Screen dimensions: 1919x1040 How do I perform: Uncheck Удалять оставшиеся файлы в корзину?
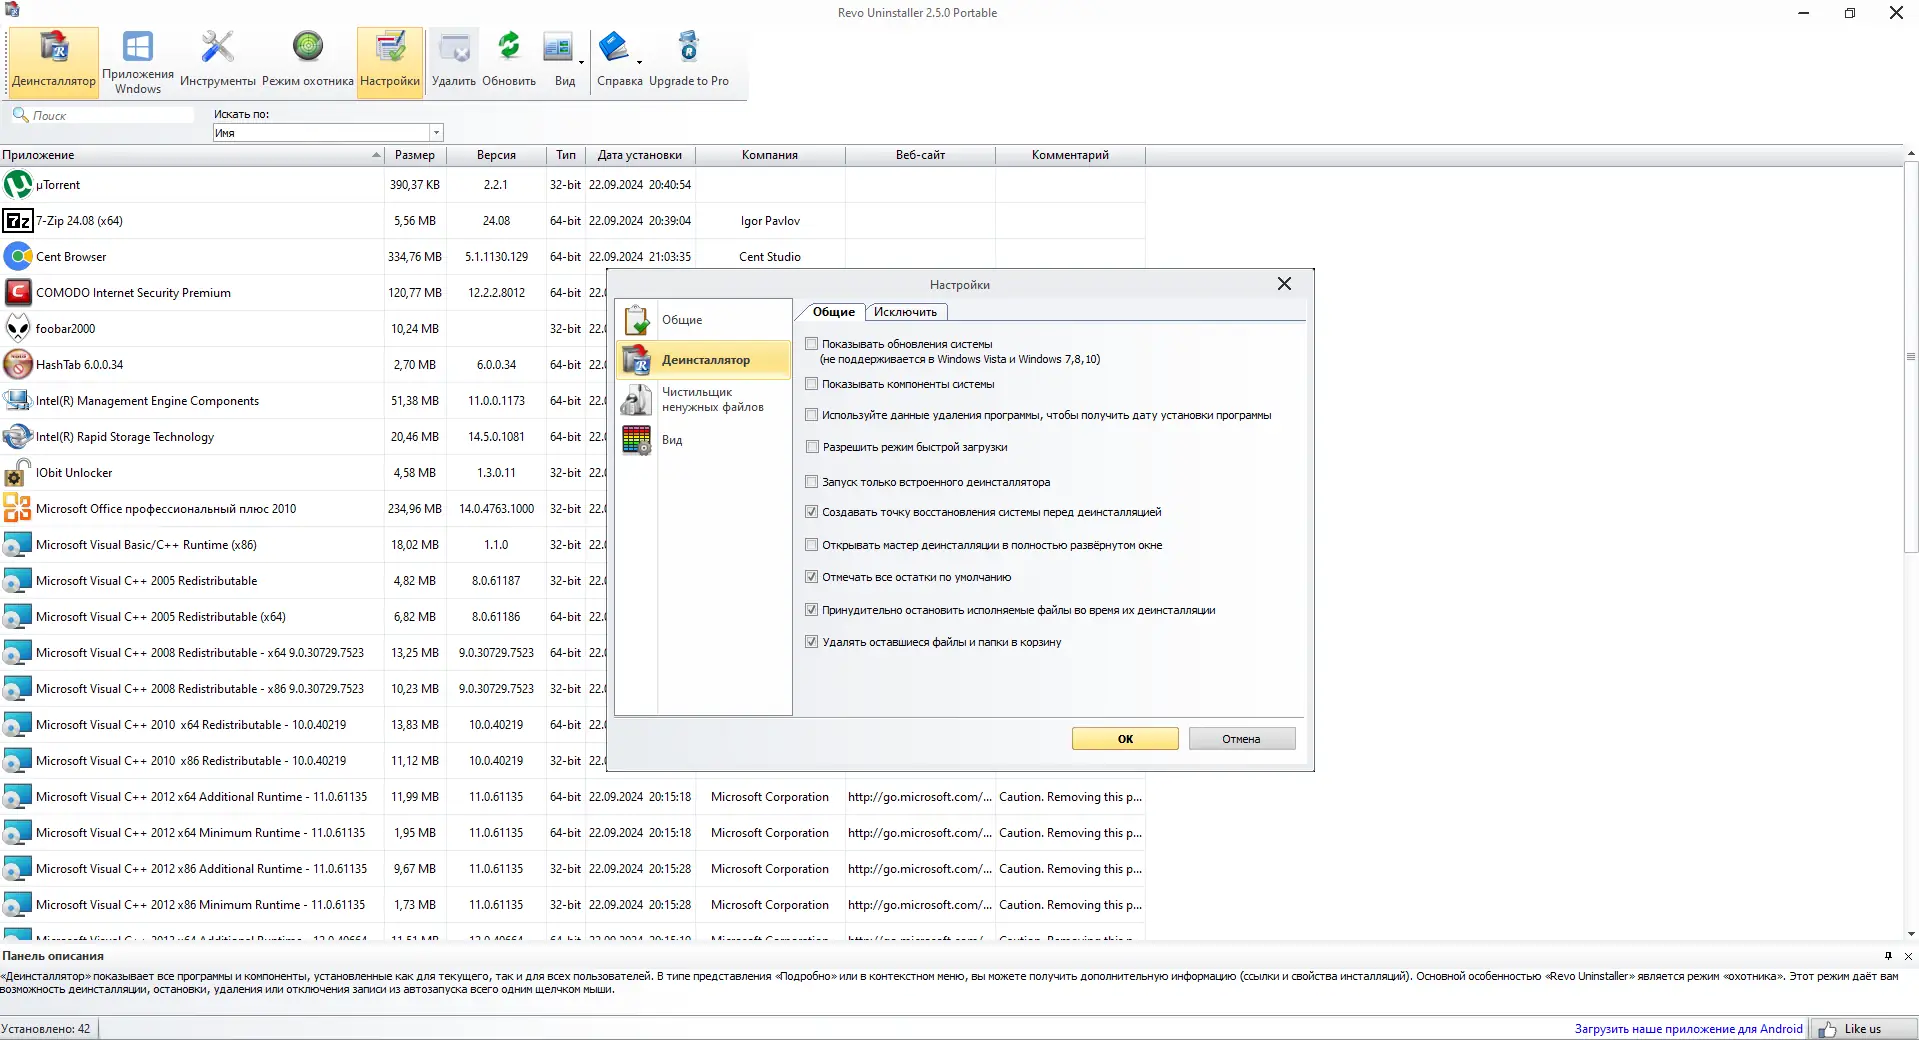pyautogui.click(x=812, y=642)
